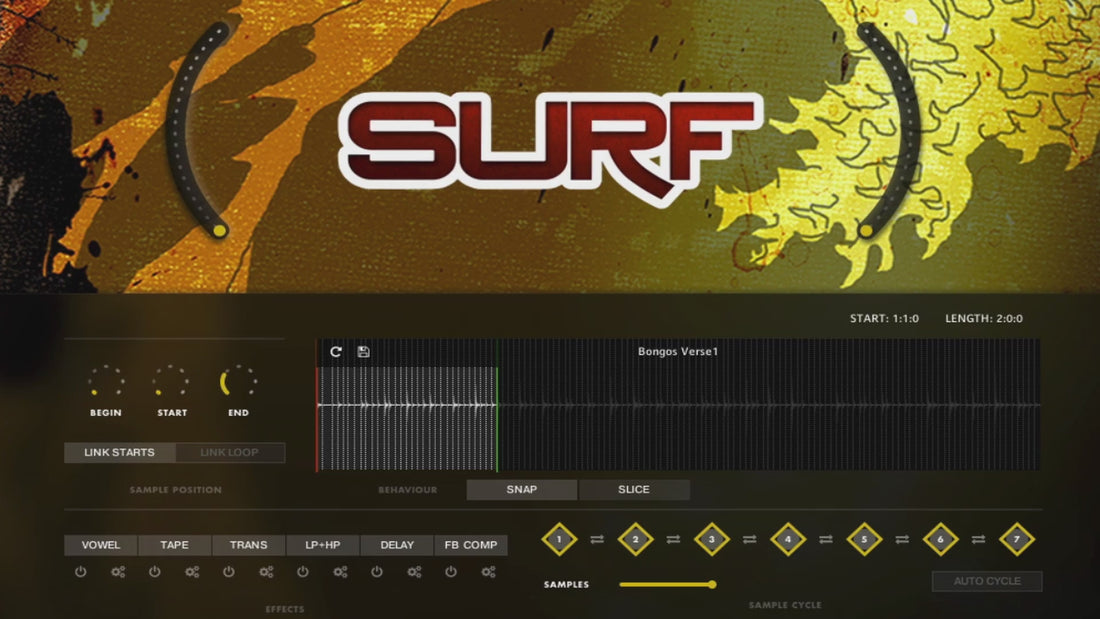This screenshot has height=619, width=1100.
Task: Open settings gears for the LP+HP effect
Action: point(340,572)
